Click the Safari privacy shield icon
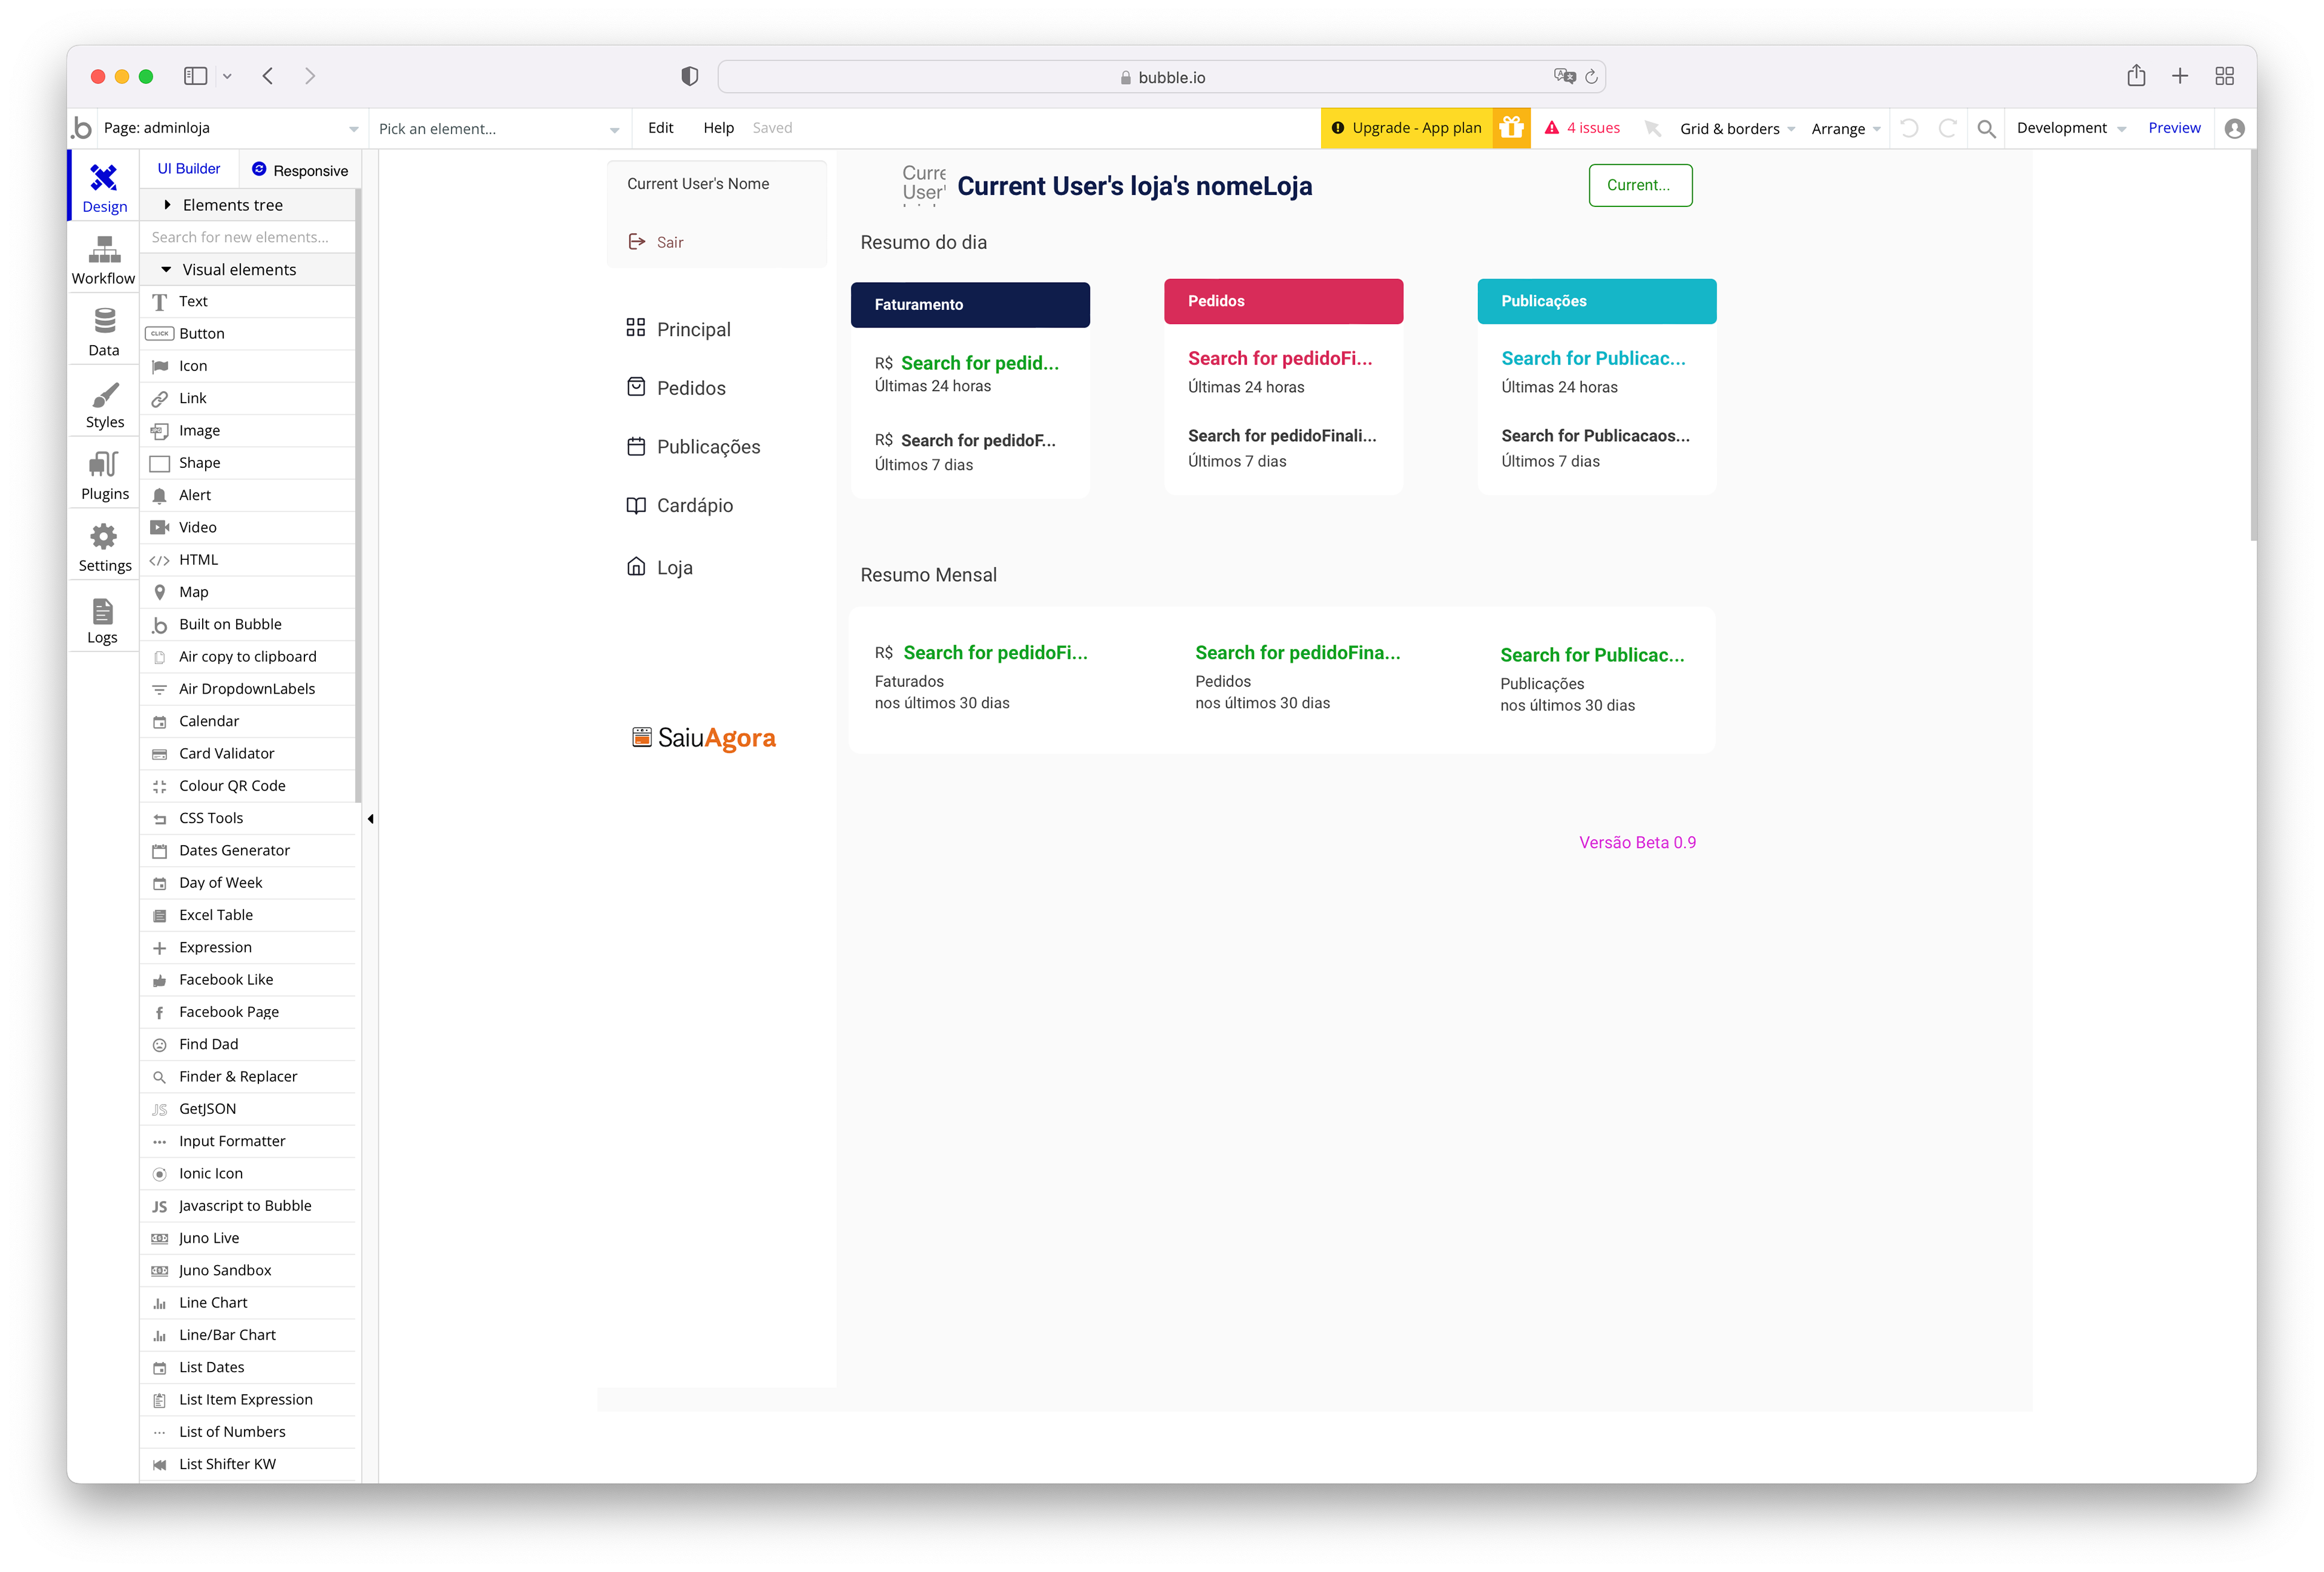 [x=690, y=76]
